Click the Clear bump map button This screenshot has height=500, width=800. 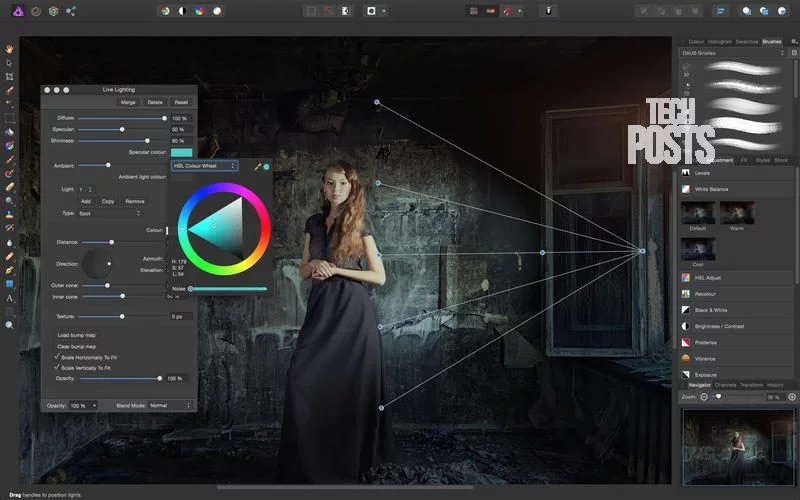(77, 346)
